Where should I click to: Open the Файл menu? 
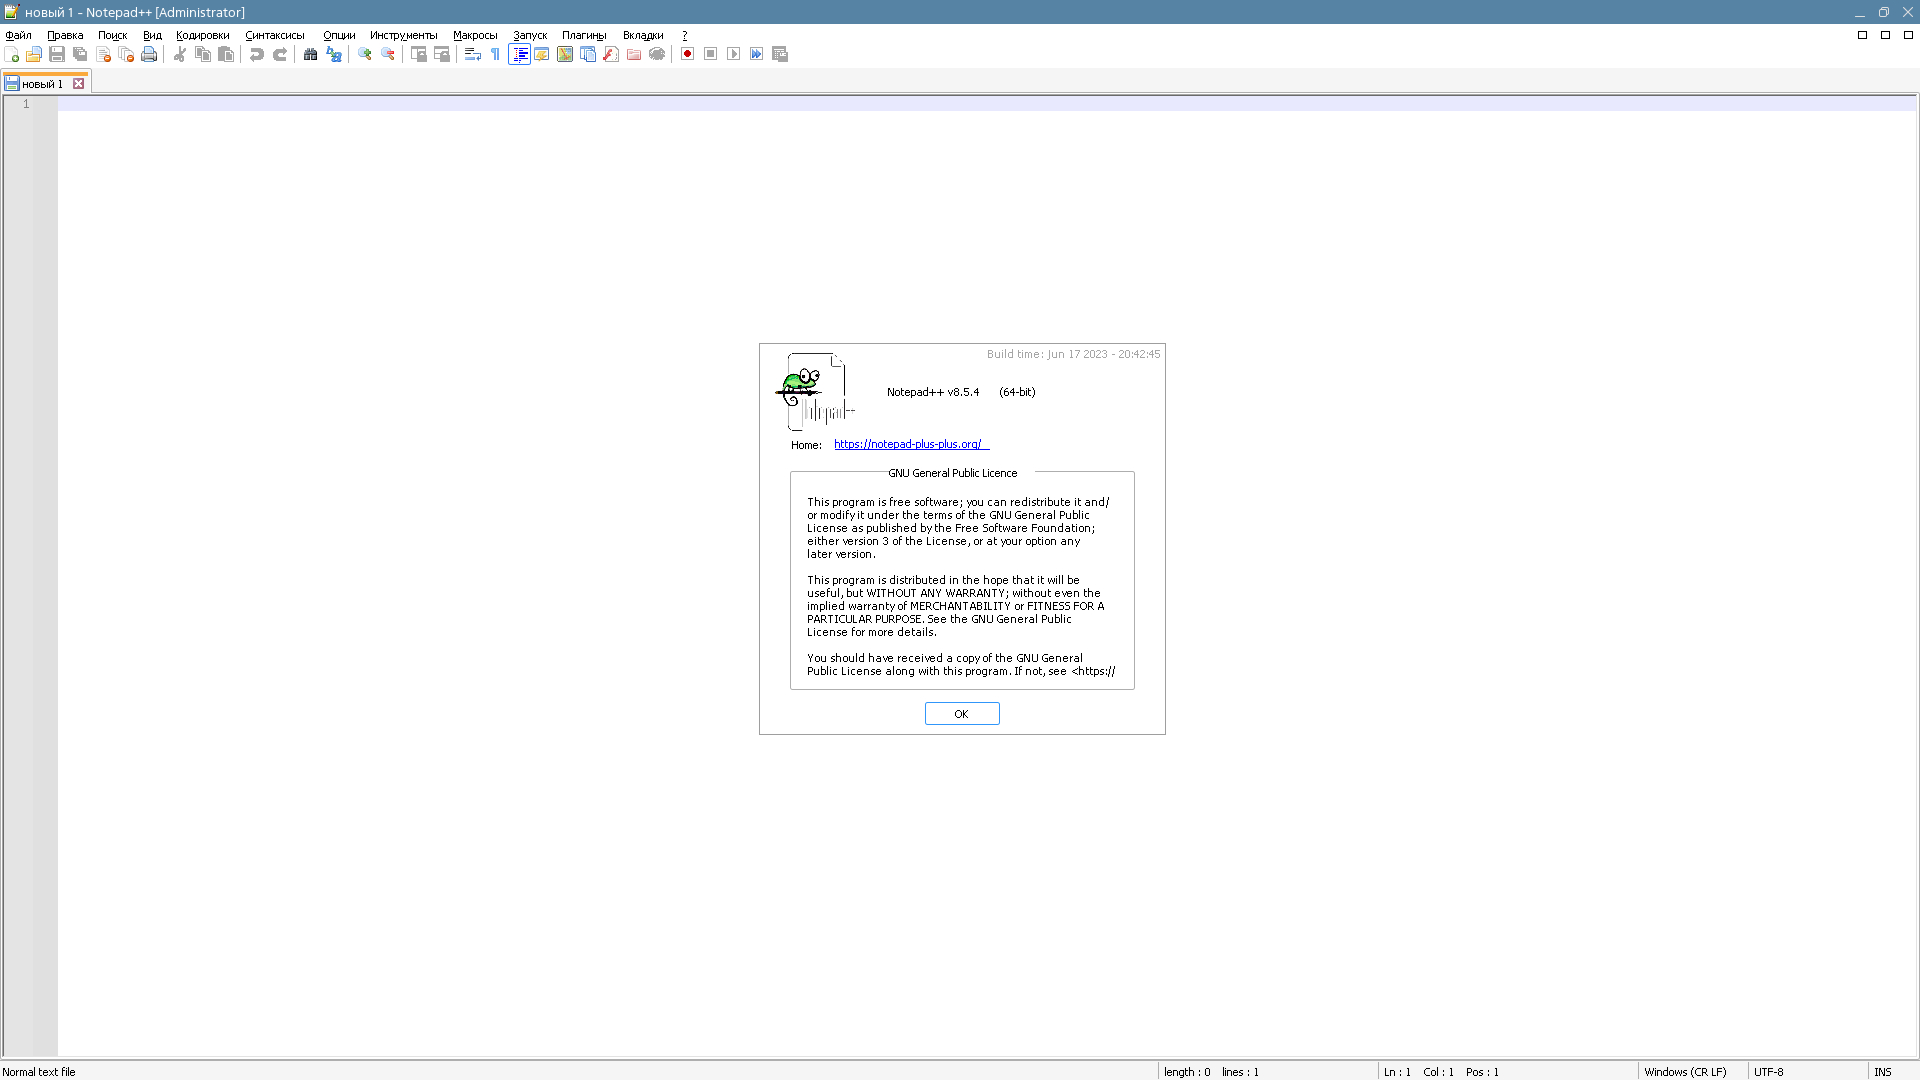[x=19, y=35]
